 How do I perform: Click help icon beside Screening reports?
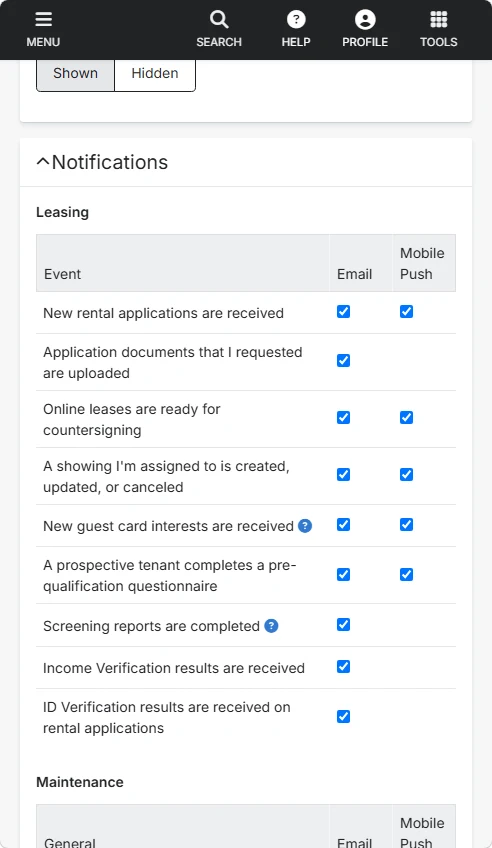pos(271,626)
